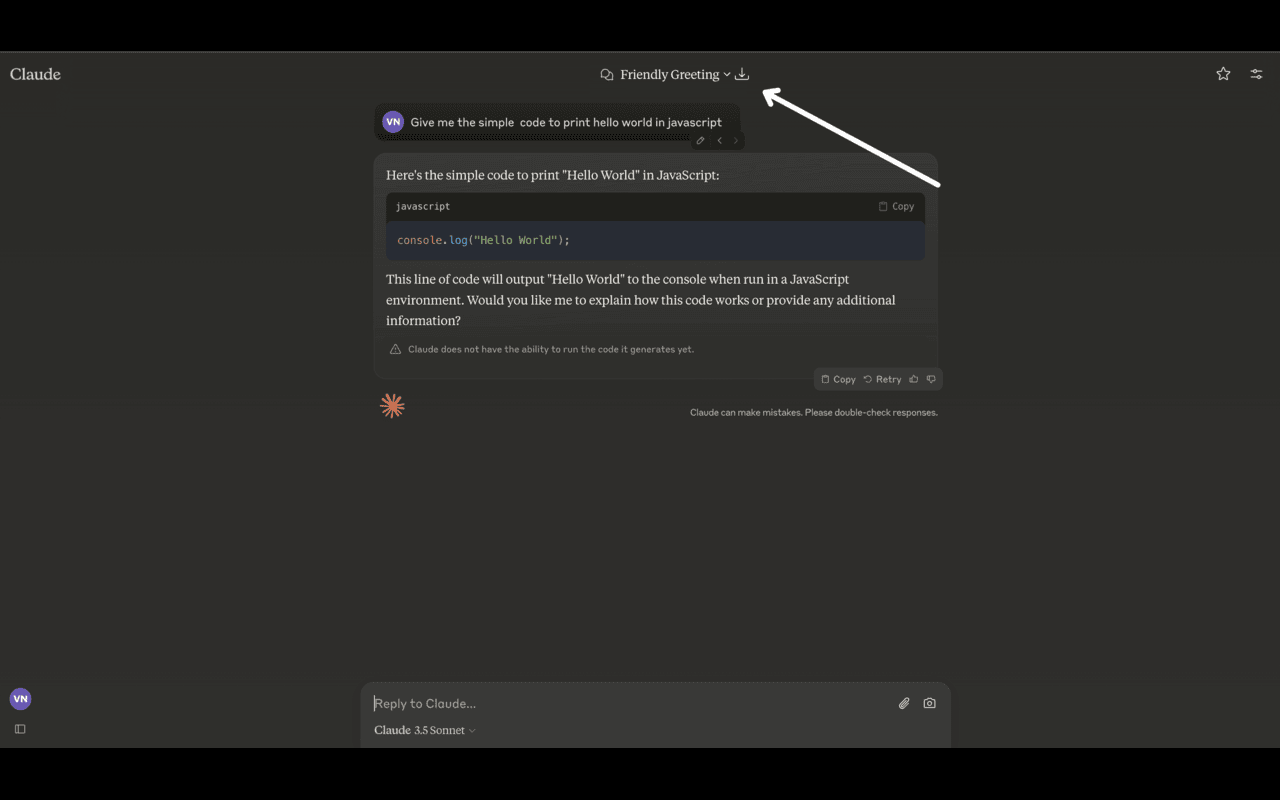This screenshot has width=1280, height=800.
Task: Click 'Claude does not have the ability' notice
Action: tap(551, 349)
